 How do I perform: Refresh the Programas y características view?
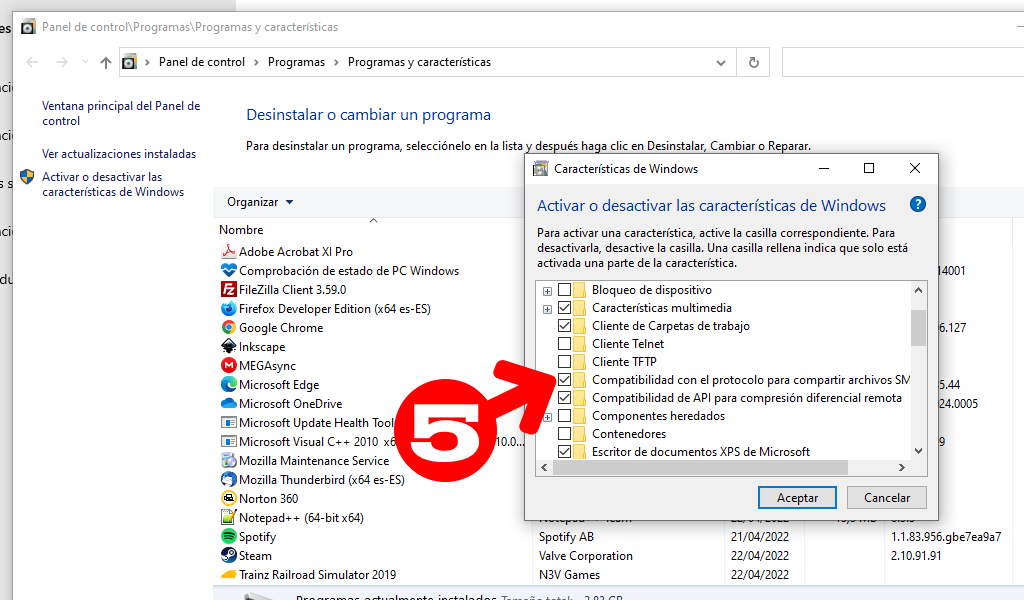[x=753, y=62]
